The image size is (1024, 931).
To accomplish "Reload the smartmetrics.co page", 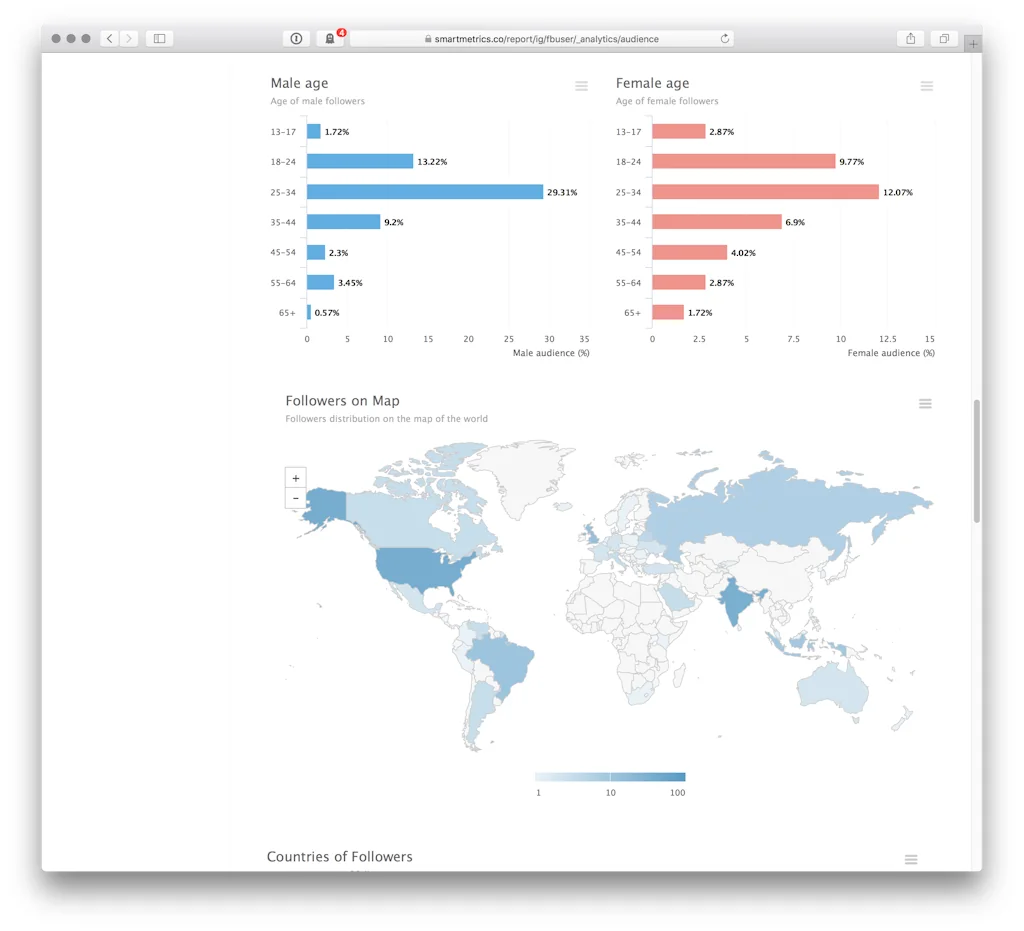I will tap(724, 39).
